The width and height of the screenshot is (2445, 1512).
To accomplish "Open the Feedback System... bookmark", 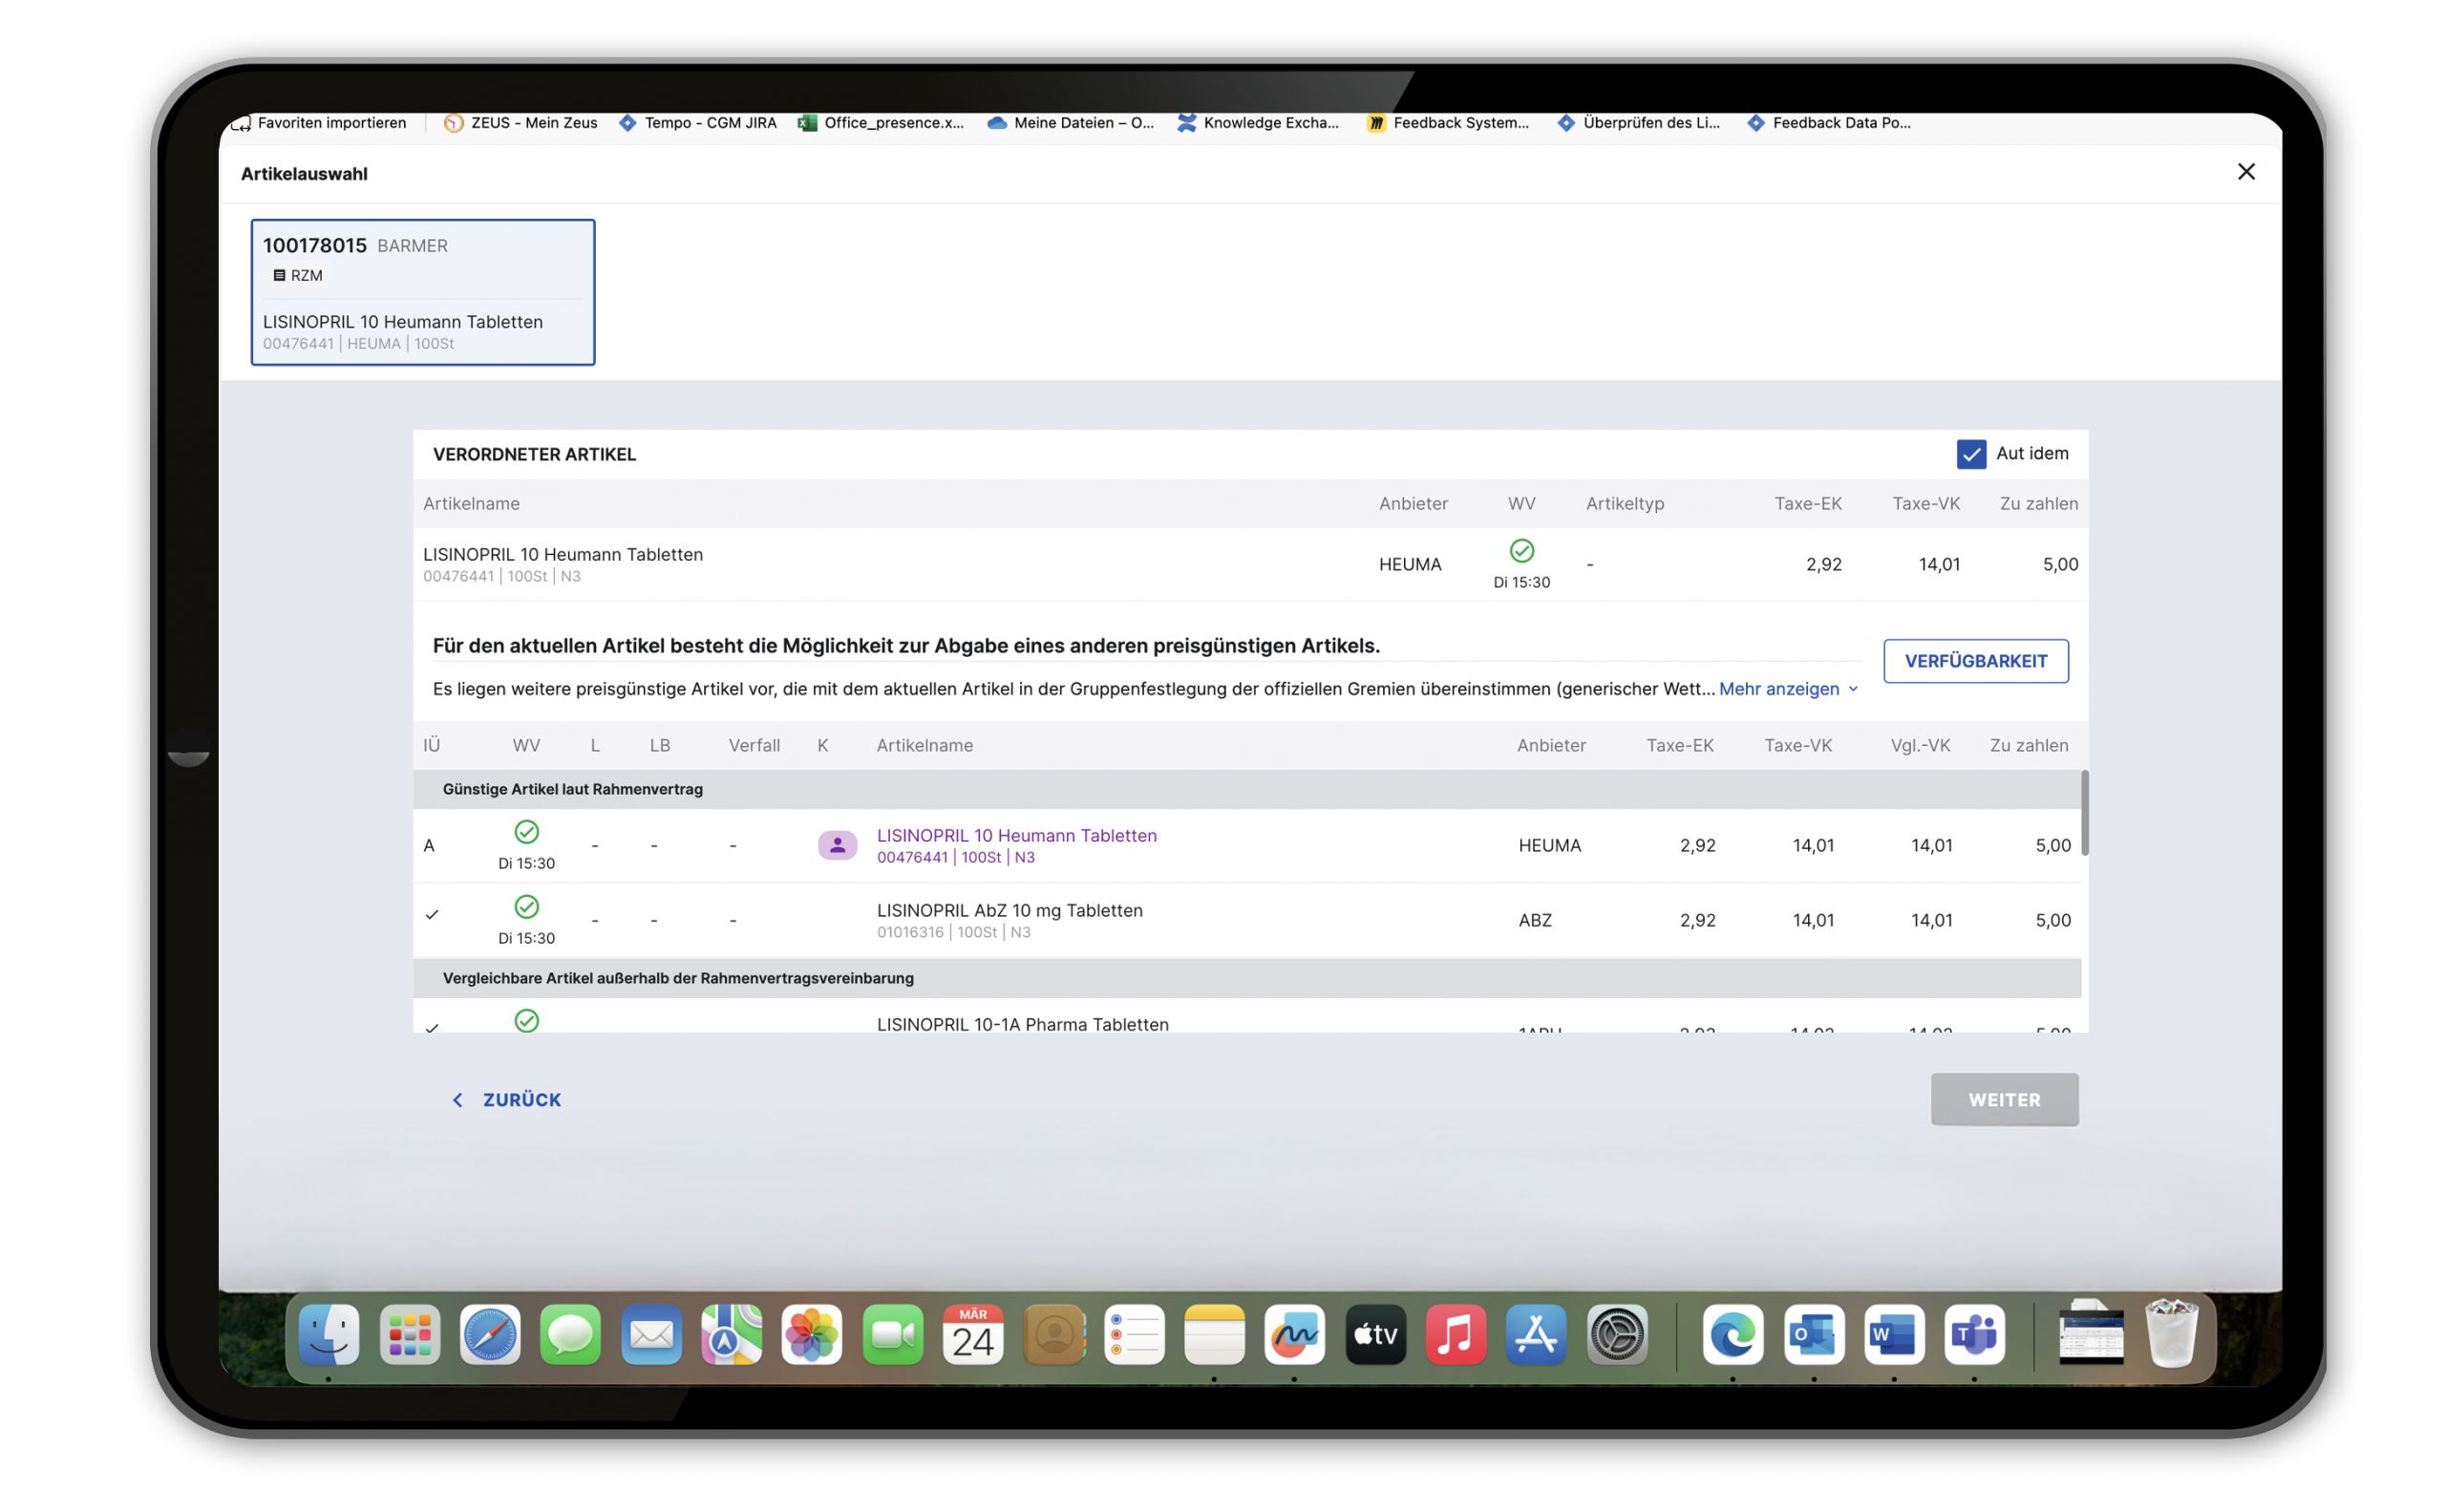I will pos(1447,123).
